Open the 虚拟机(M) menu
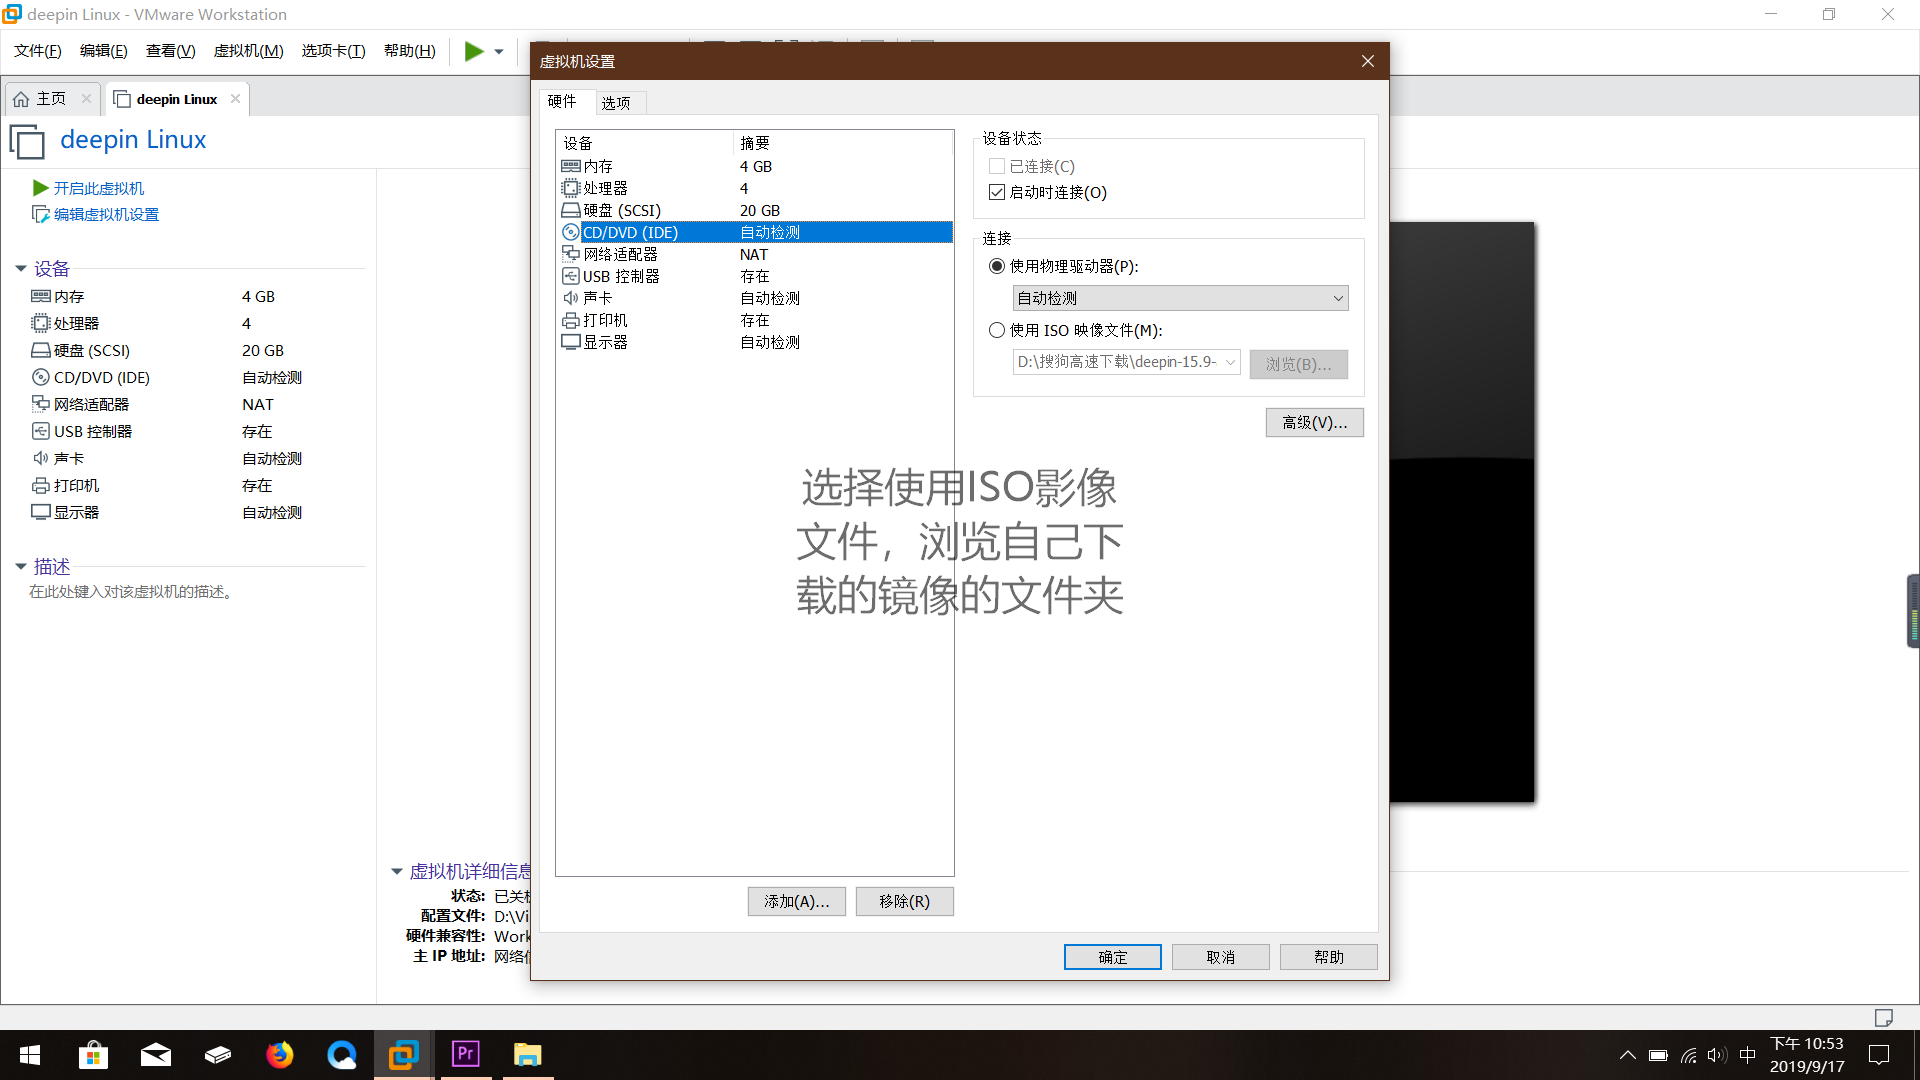 click(249, 51)
